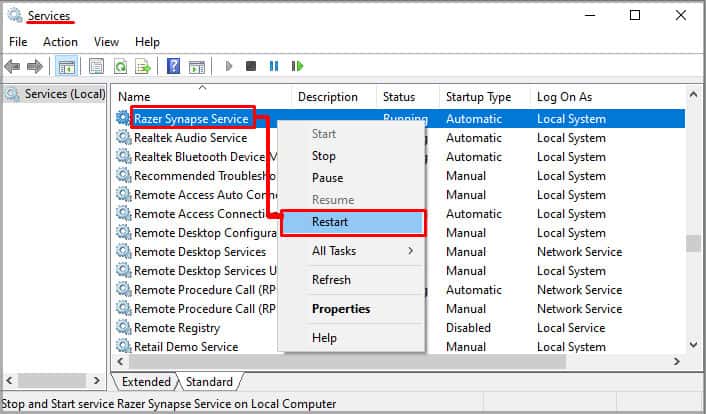
Task: Open the Help menu in menu bar
Action: [x=147, y=42]
